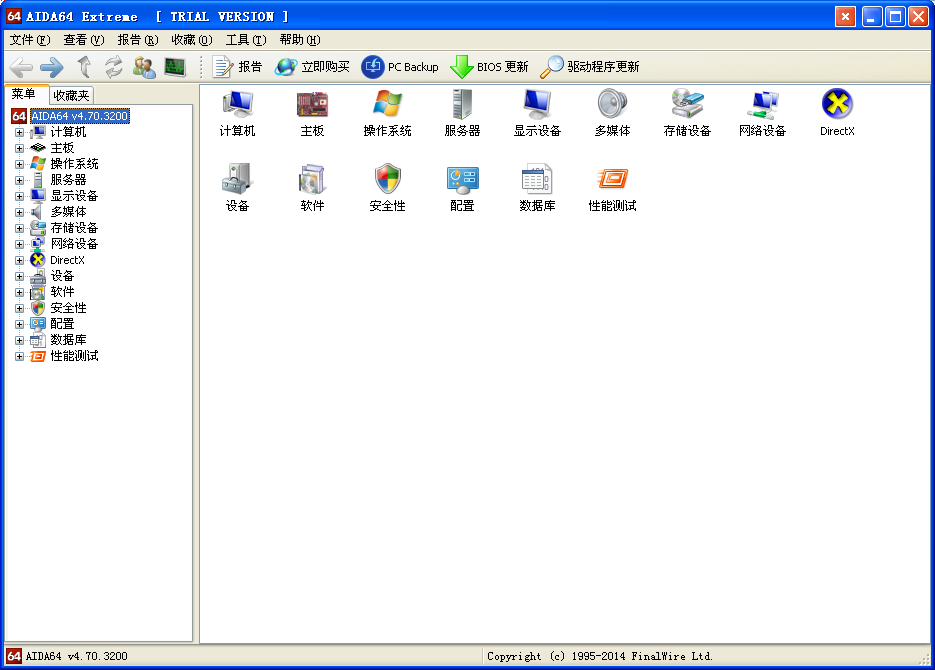The width and height of the screenshot is (935, 670).
Task: Select 安全性 in the left tree
Action: pos(68,308)
